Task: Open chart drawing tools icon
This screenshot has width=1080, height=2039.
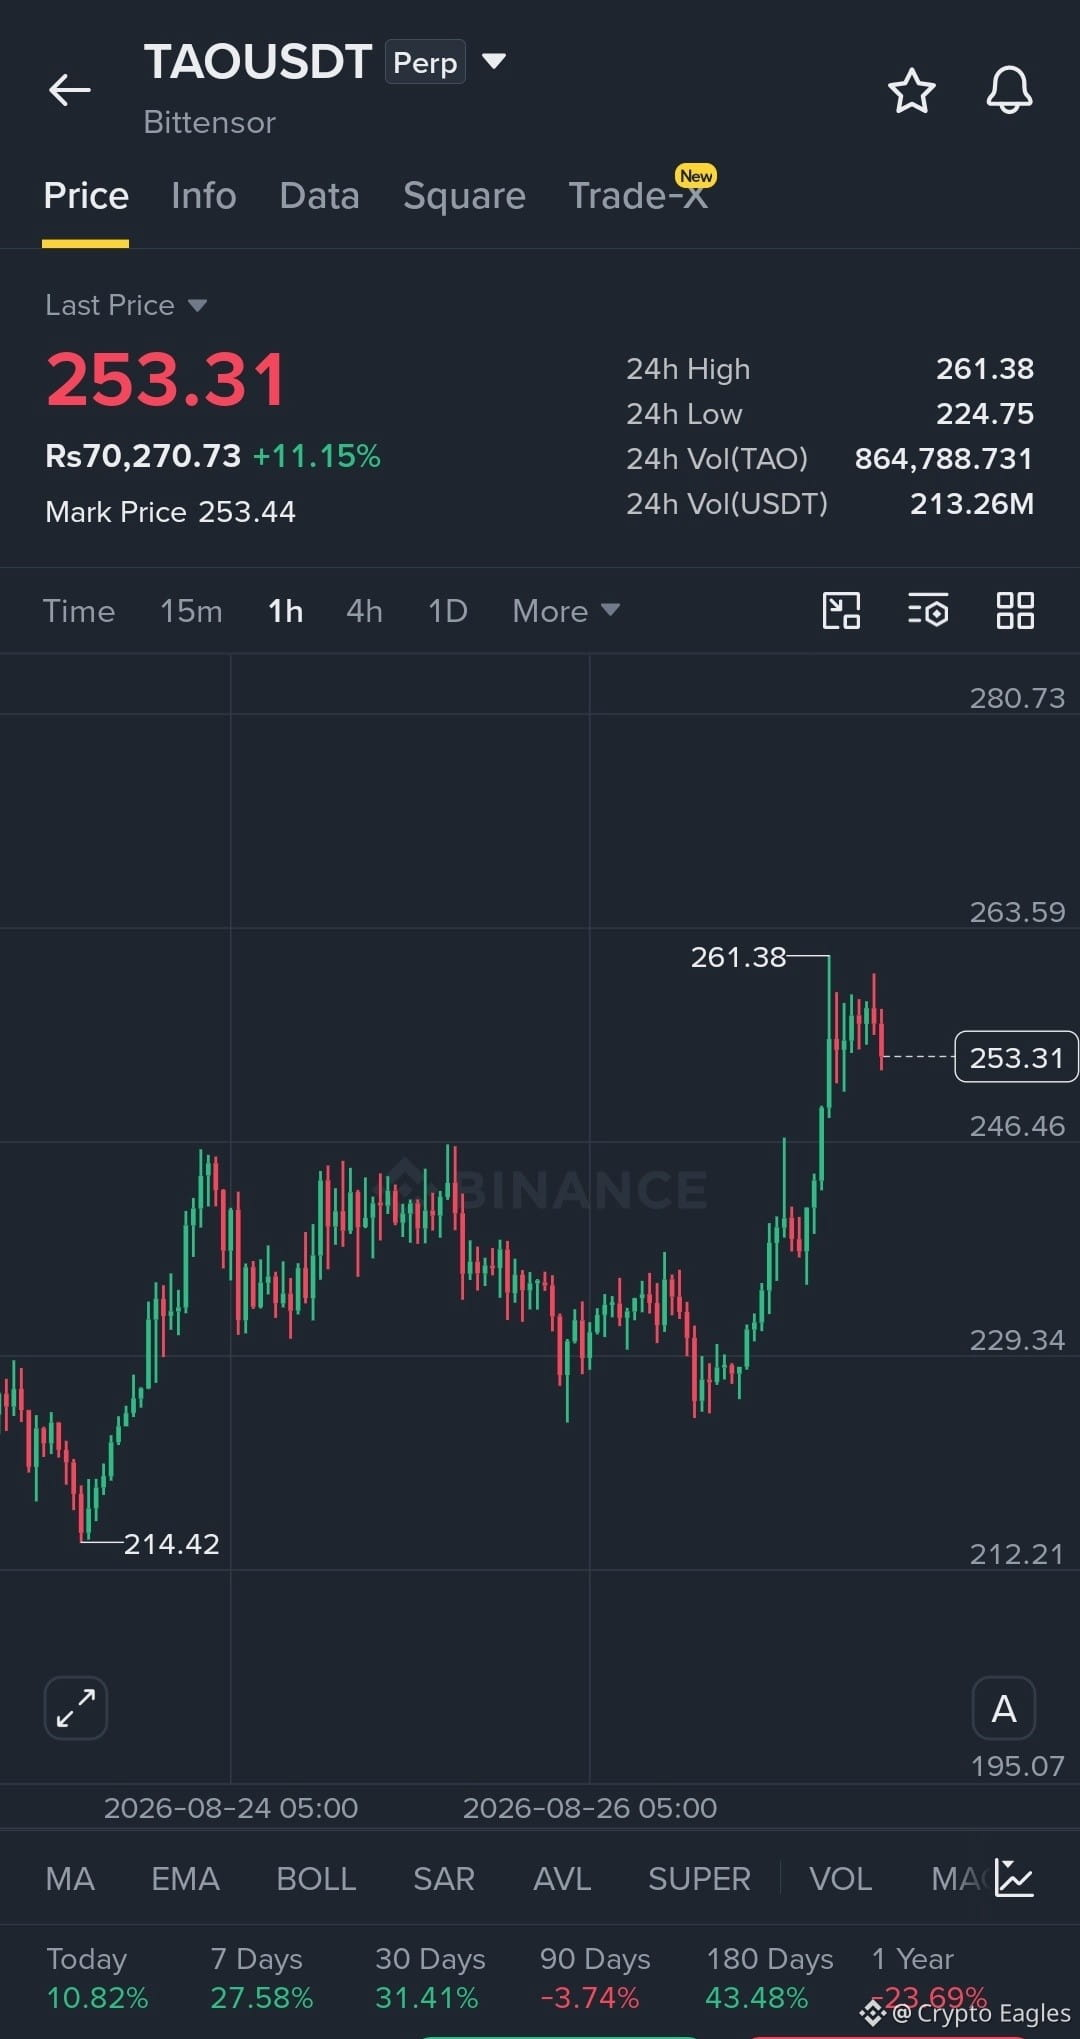Action: pos(841,610)
